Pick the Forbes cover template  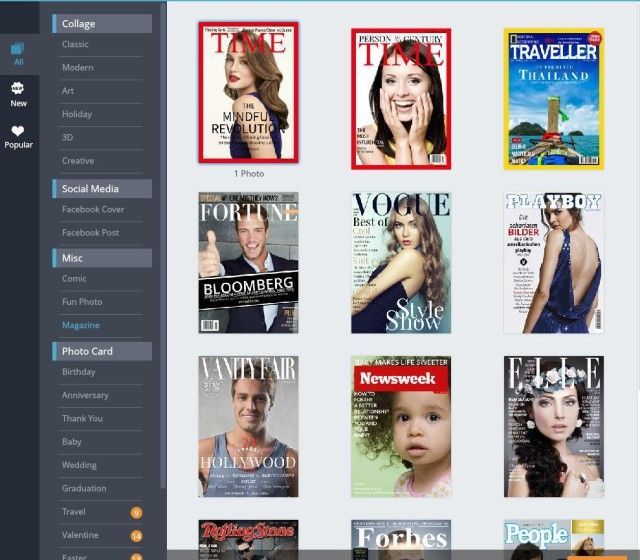401,540
